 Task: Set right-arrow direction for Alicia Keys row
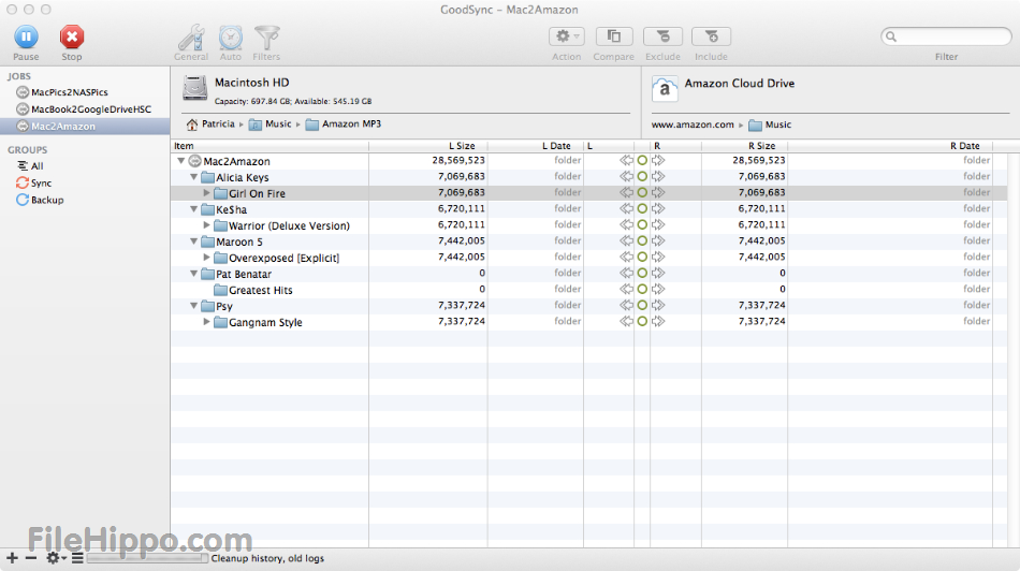(658, 176)
